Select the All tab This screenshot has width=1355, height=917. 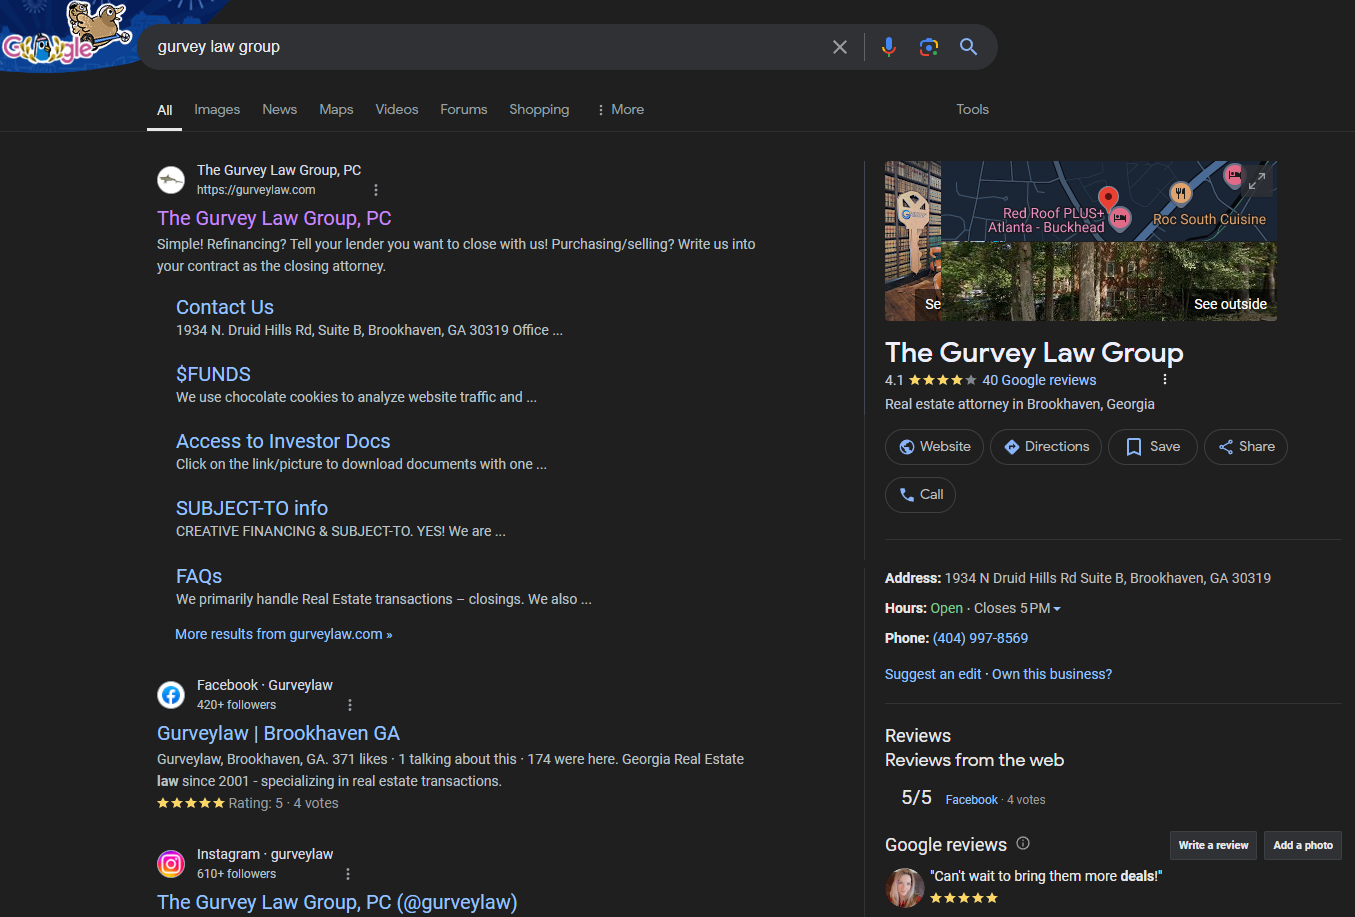coord(165,110)
